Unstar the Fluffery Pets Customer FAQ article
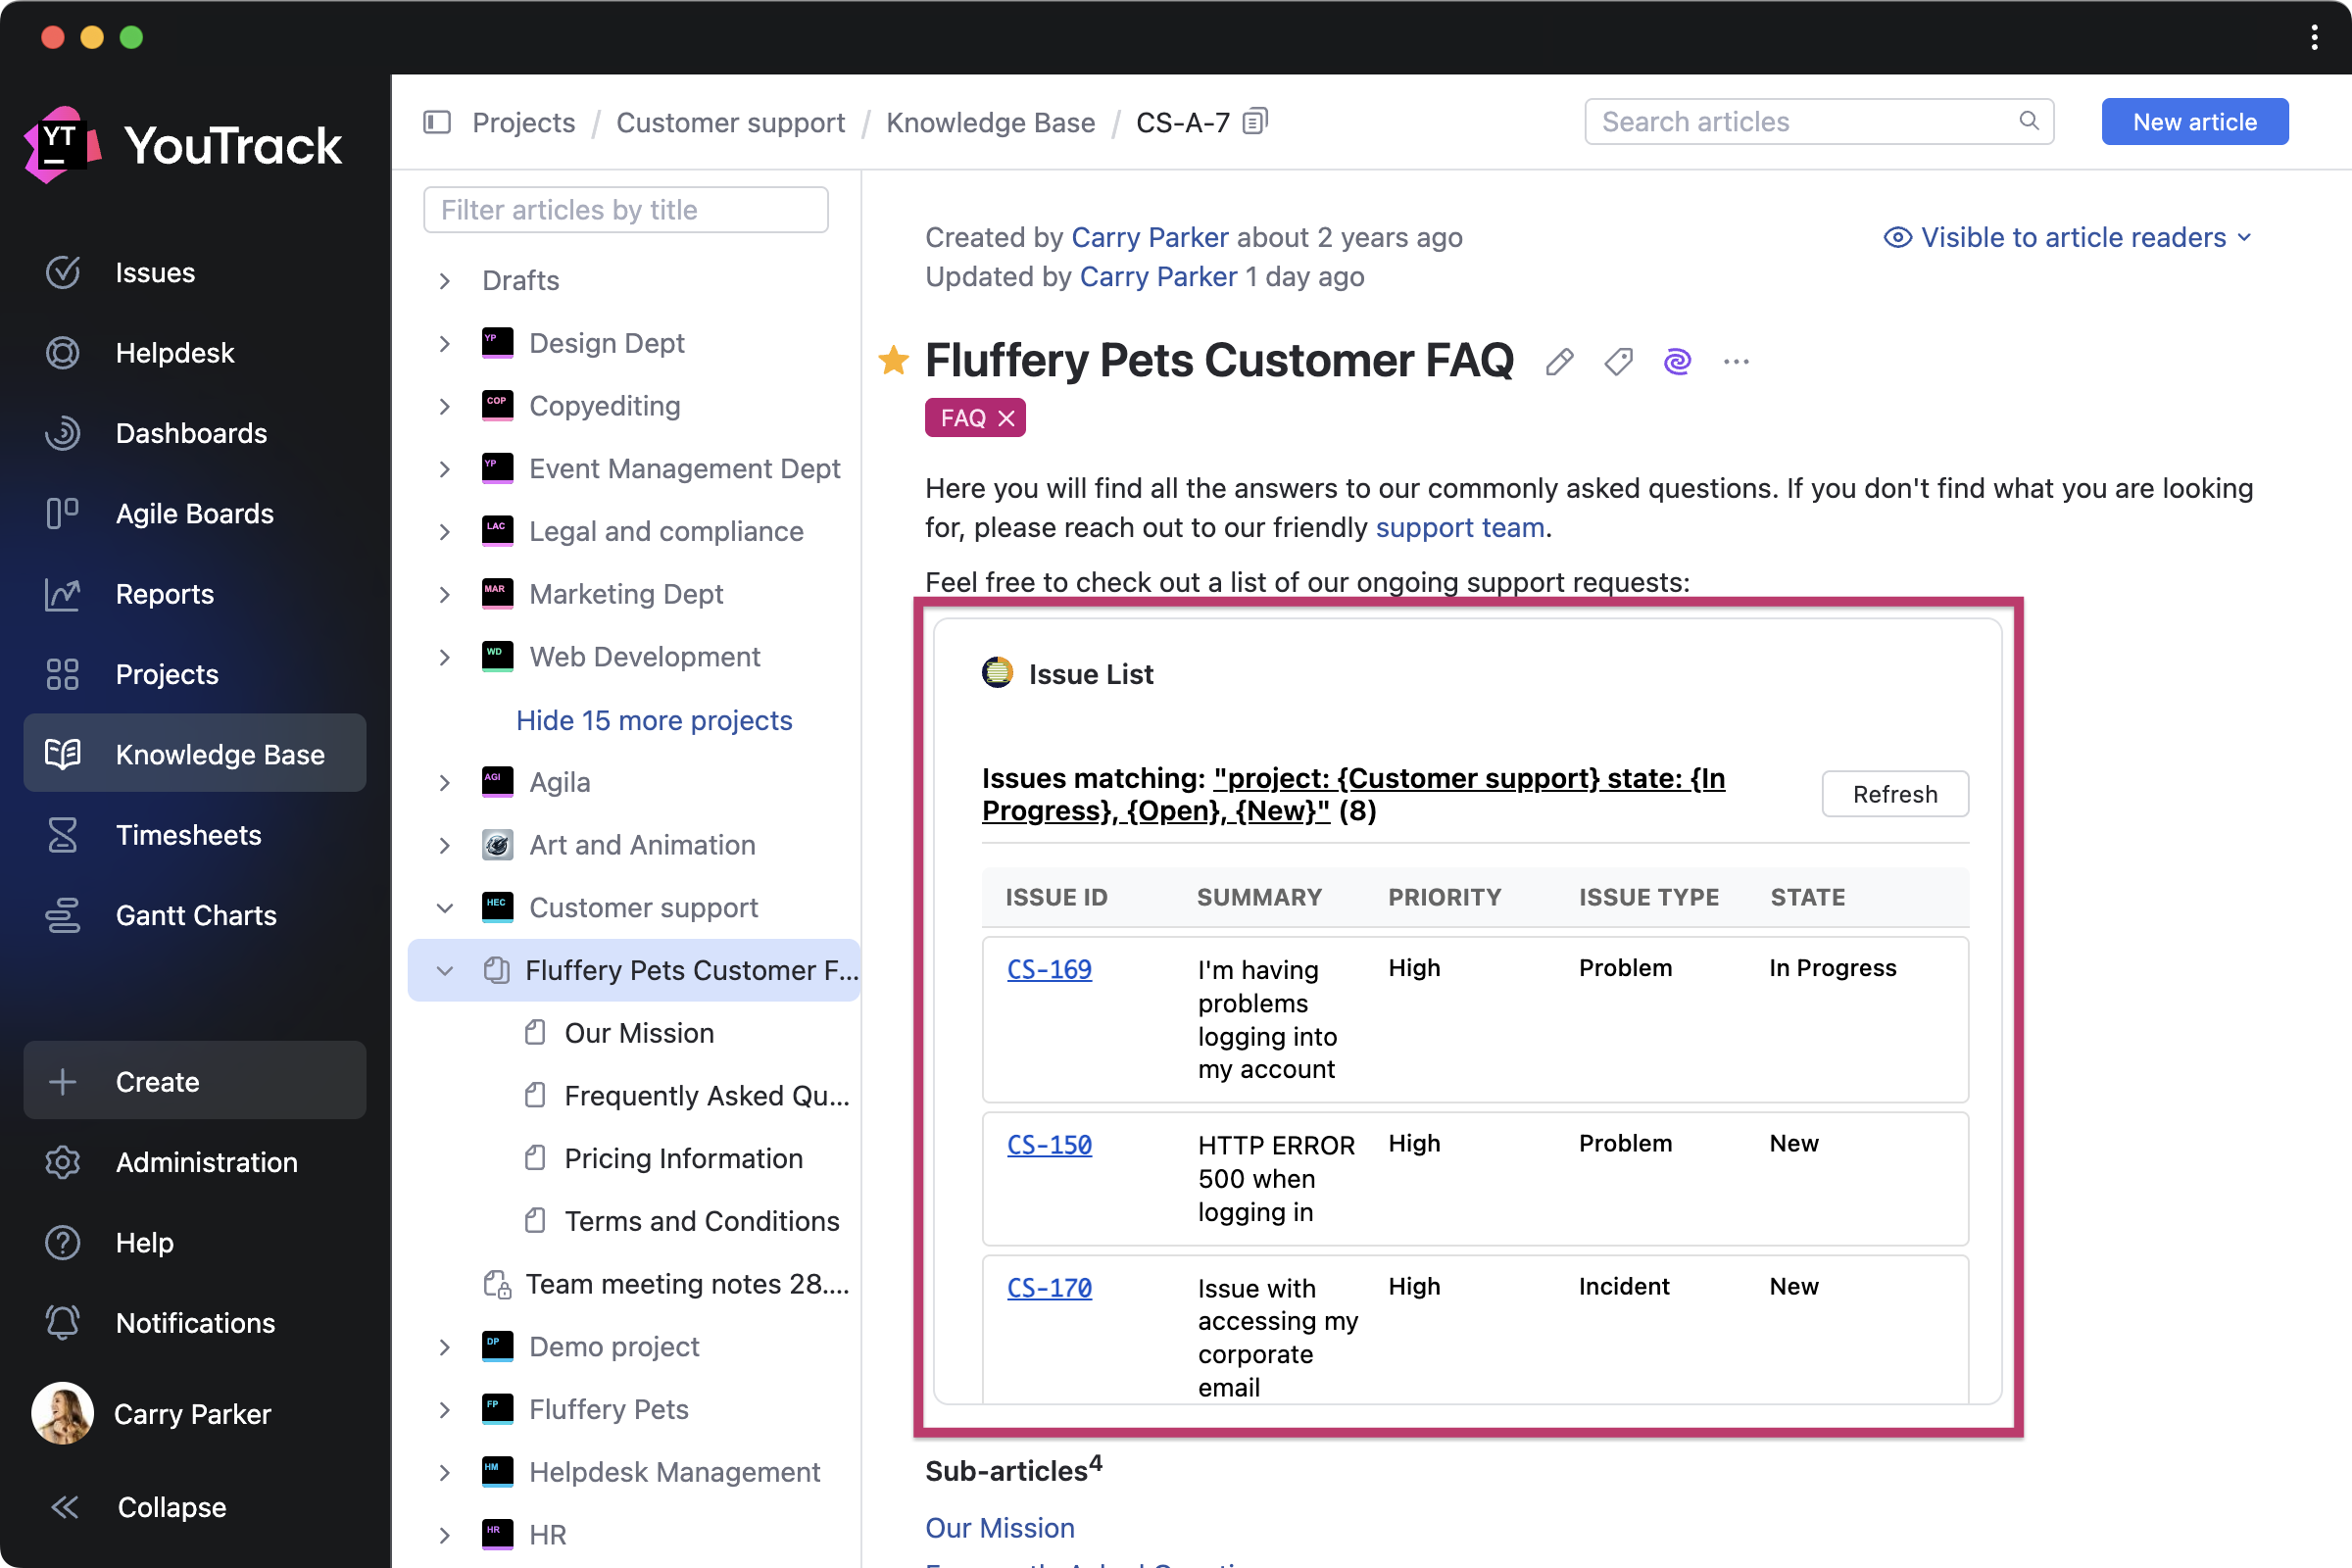 click(x=893, y=360)
